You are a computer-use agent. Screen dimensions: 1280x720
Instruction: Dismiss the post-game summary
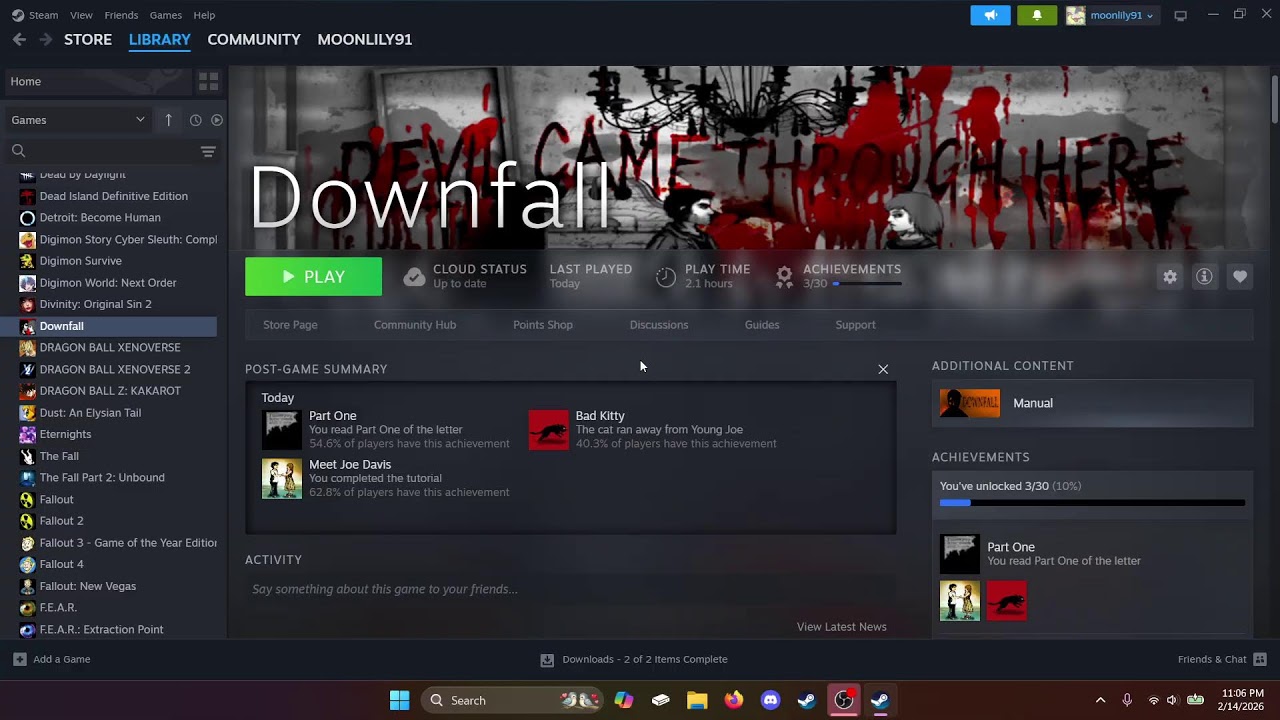(883, 369)
